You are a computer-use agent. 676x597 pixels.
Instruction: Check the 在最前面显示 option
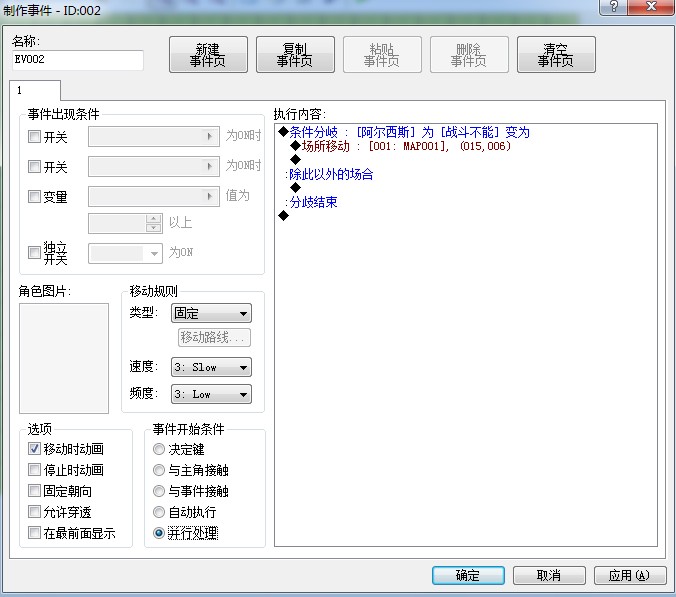click(34, 533)
